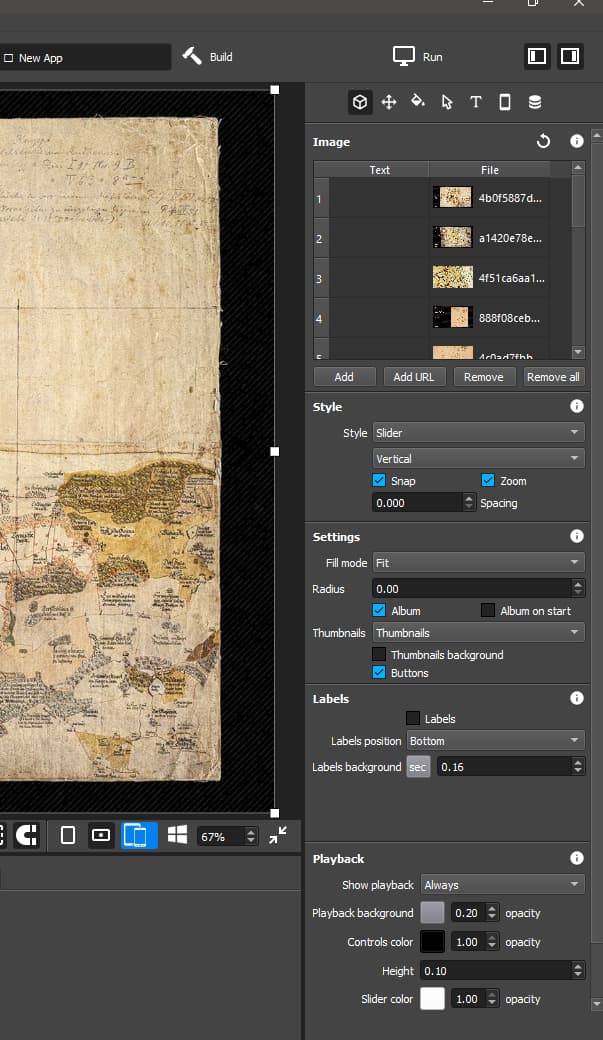Open the paint bucket fill tab
This screenshot has height=1040, width=603.
point(418,101)
